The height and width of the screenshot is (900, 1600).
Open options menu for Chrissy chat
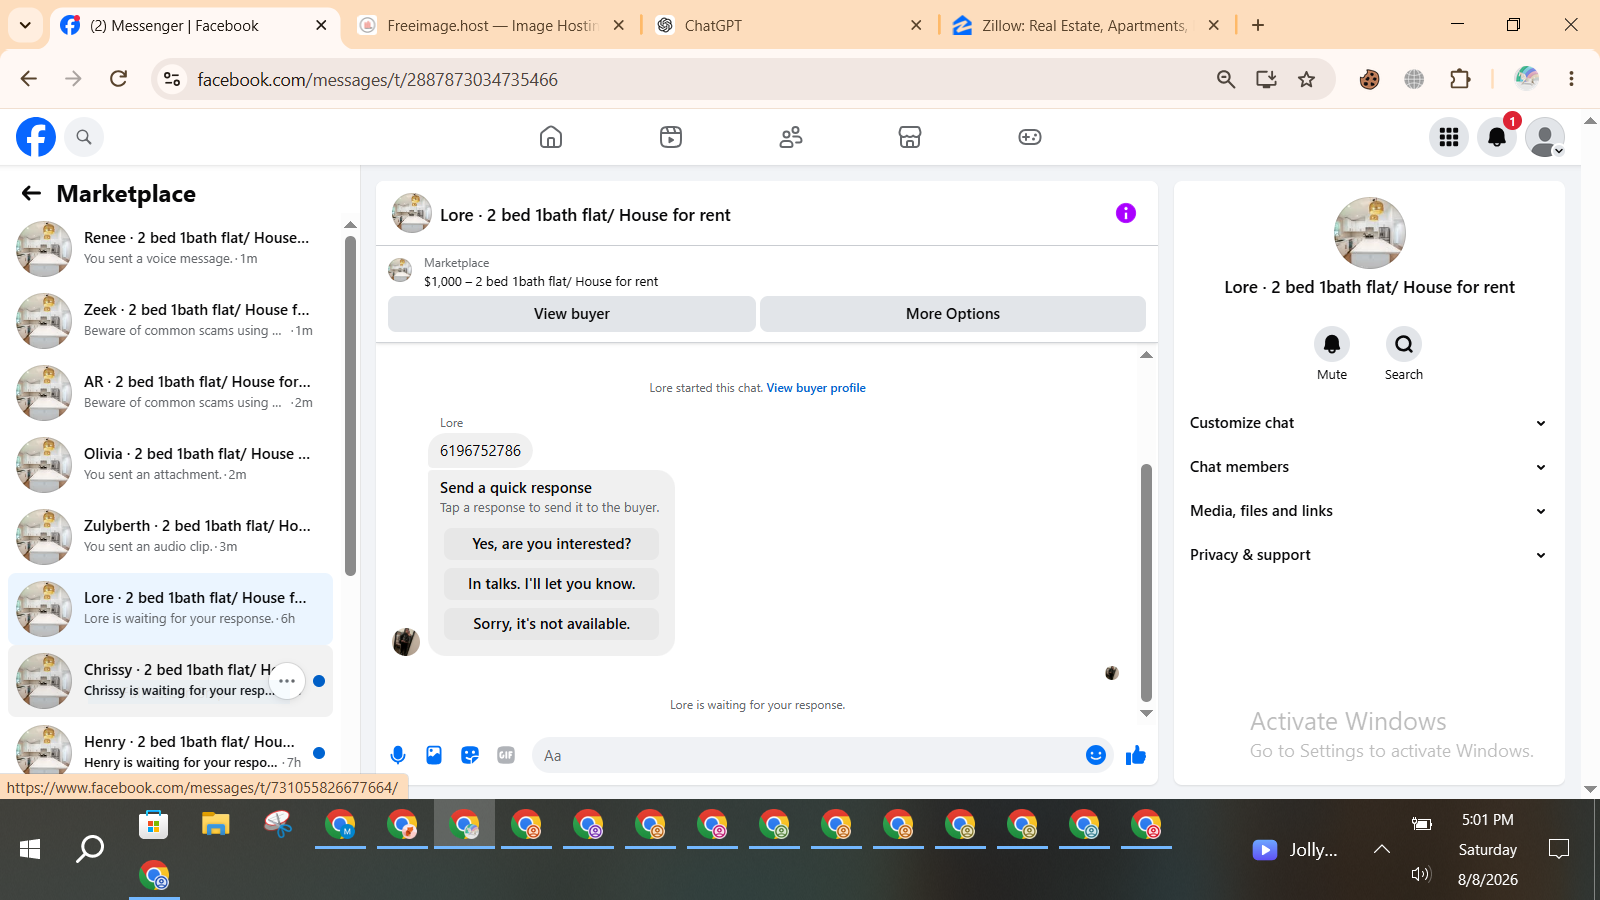pos(287,681)
